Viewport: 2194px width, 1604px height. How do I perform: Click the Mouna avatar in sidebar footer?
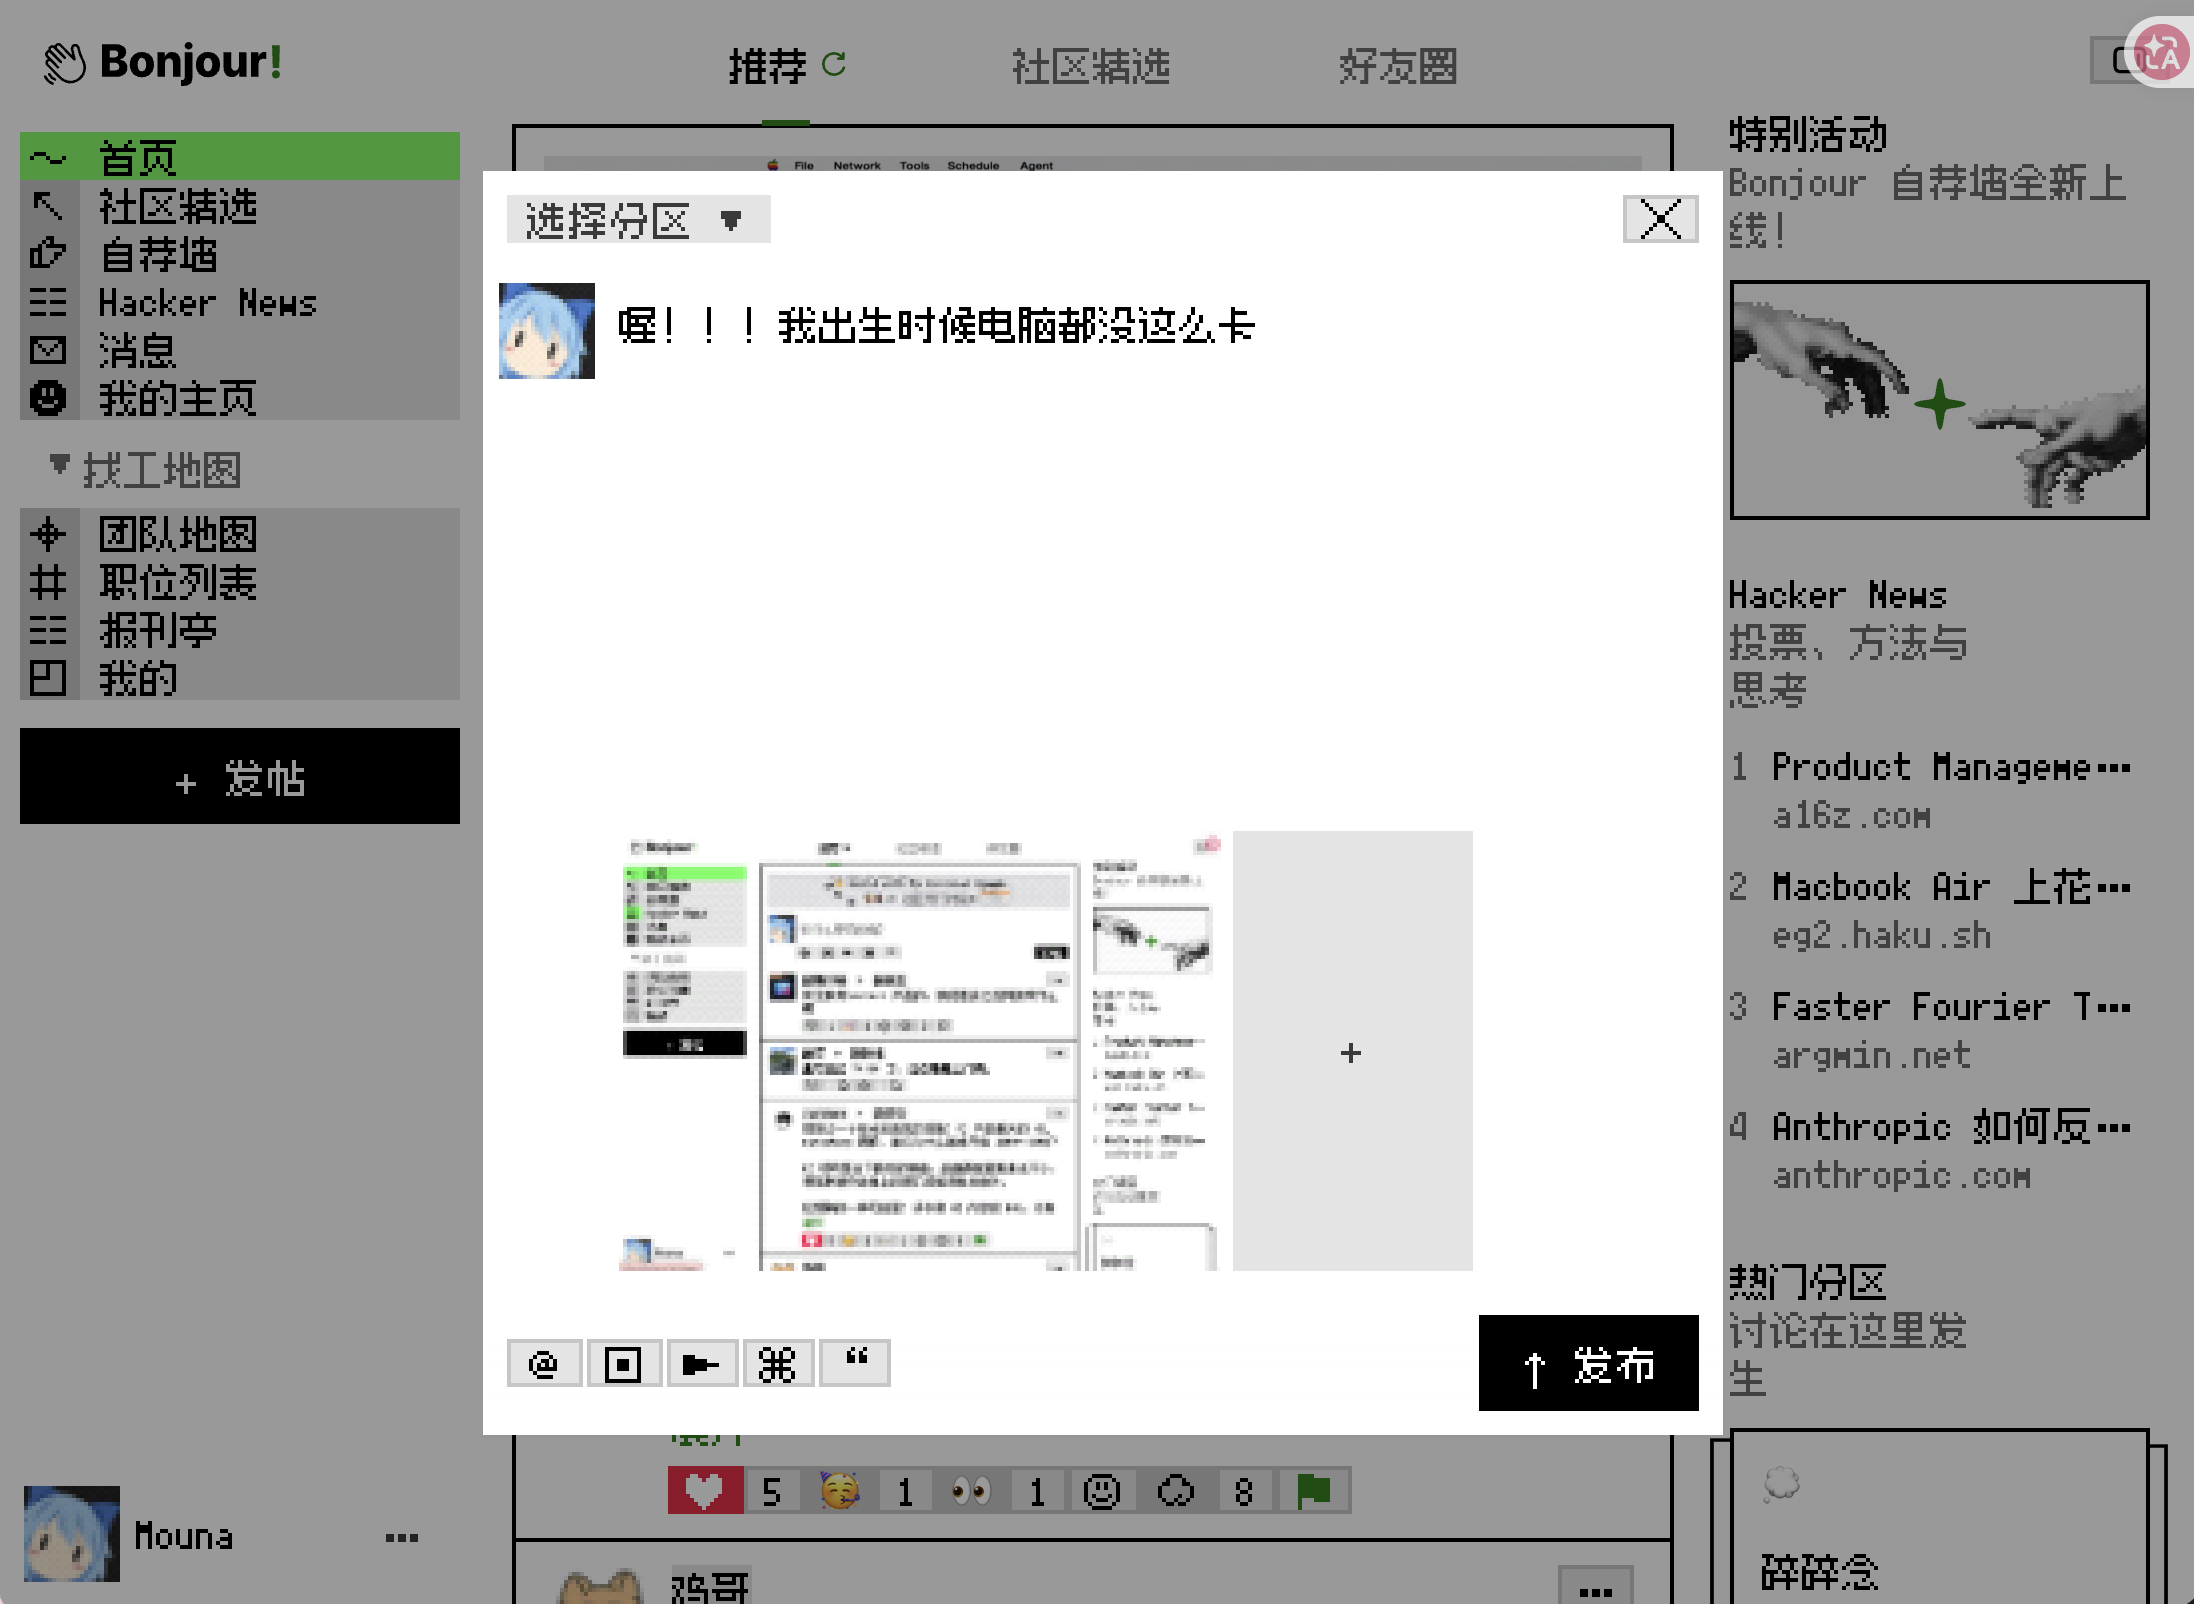point(72,1533)
